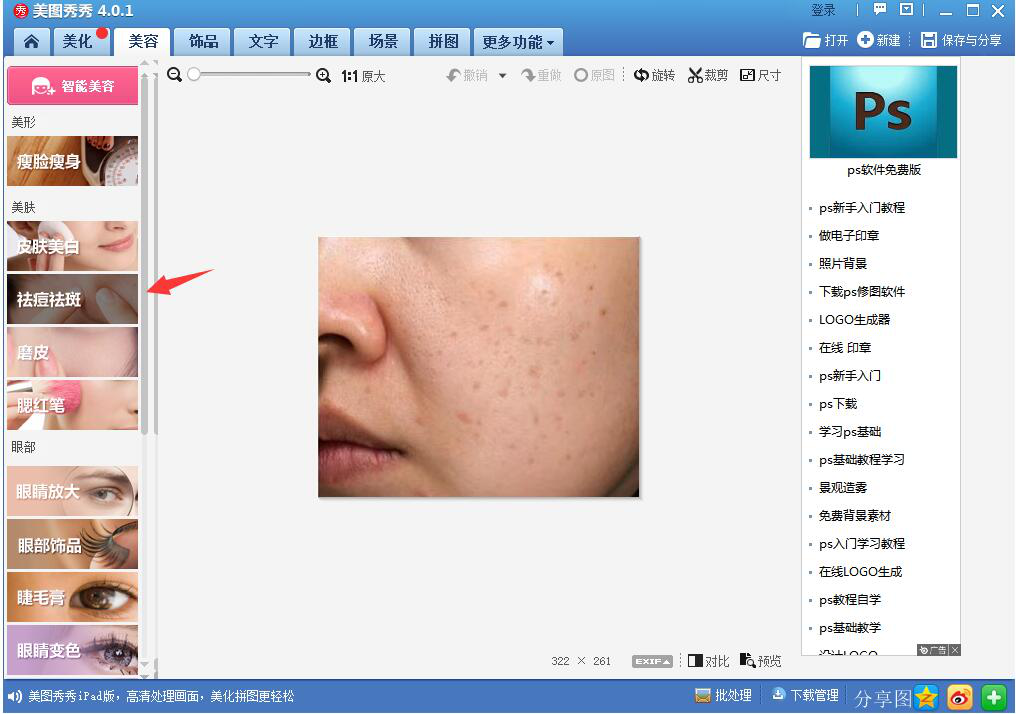Open the 裁剪 crop tool
1016x714 pixels.
(707, 74)
